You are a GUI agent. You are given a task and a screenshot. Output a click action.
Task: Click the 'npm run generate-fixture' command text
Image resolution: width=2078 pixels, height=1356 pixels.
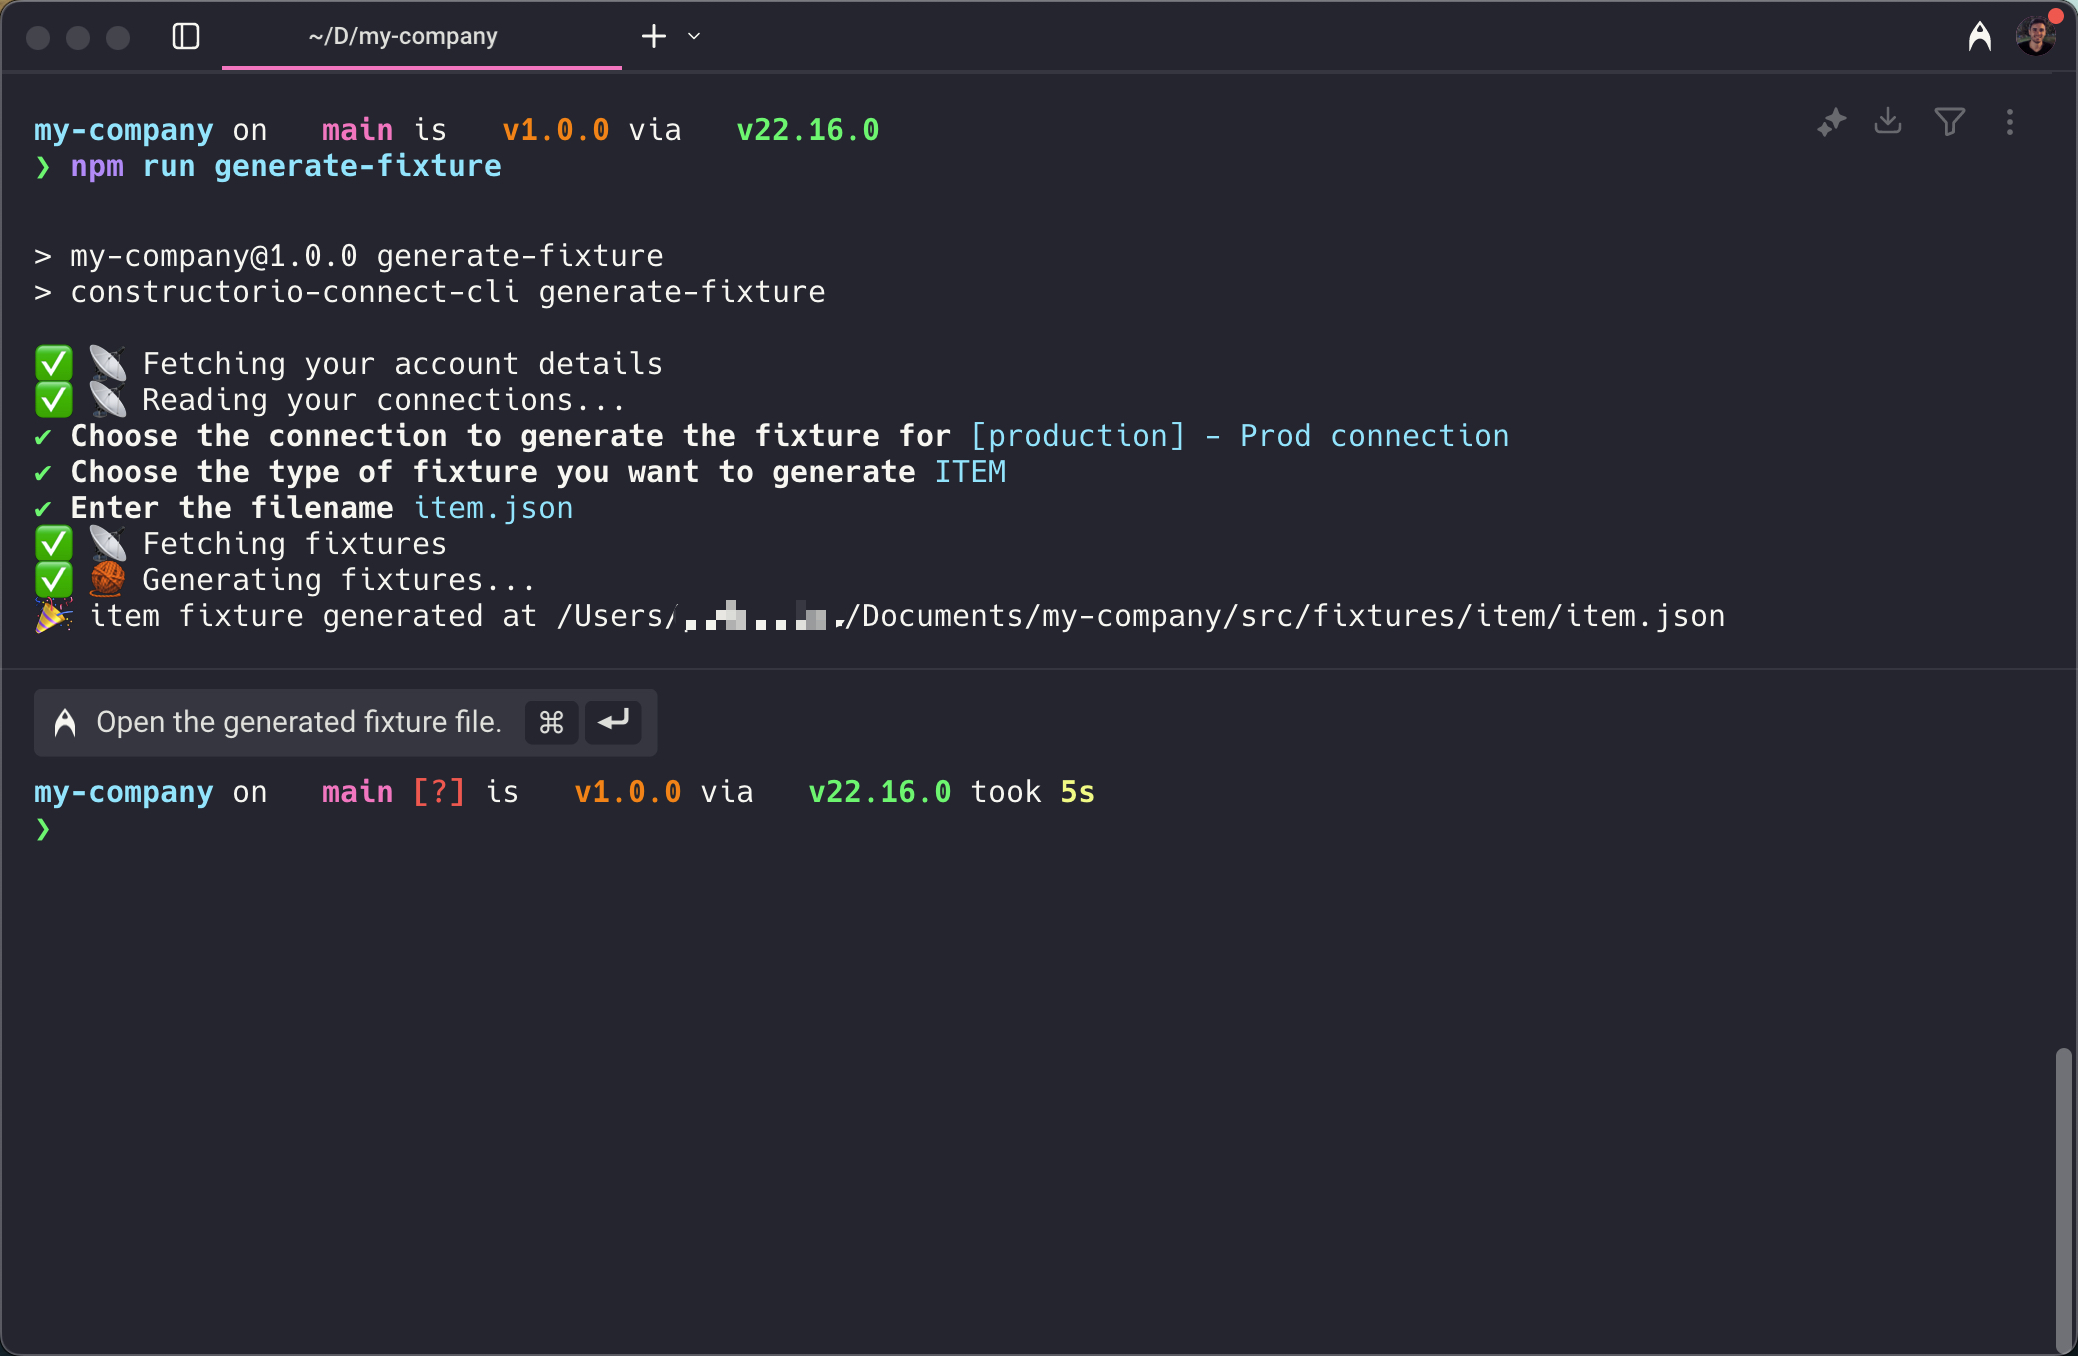point(286,166)
